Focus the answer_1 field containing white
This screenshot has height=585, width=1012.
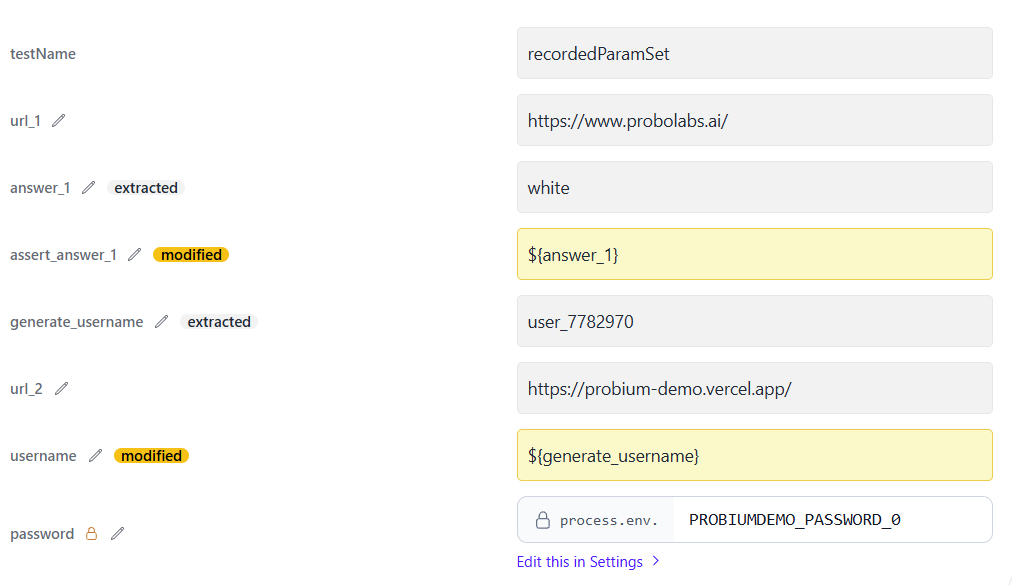754,188
